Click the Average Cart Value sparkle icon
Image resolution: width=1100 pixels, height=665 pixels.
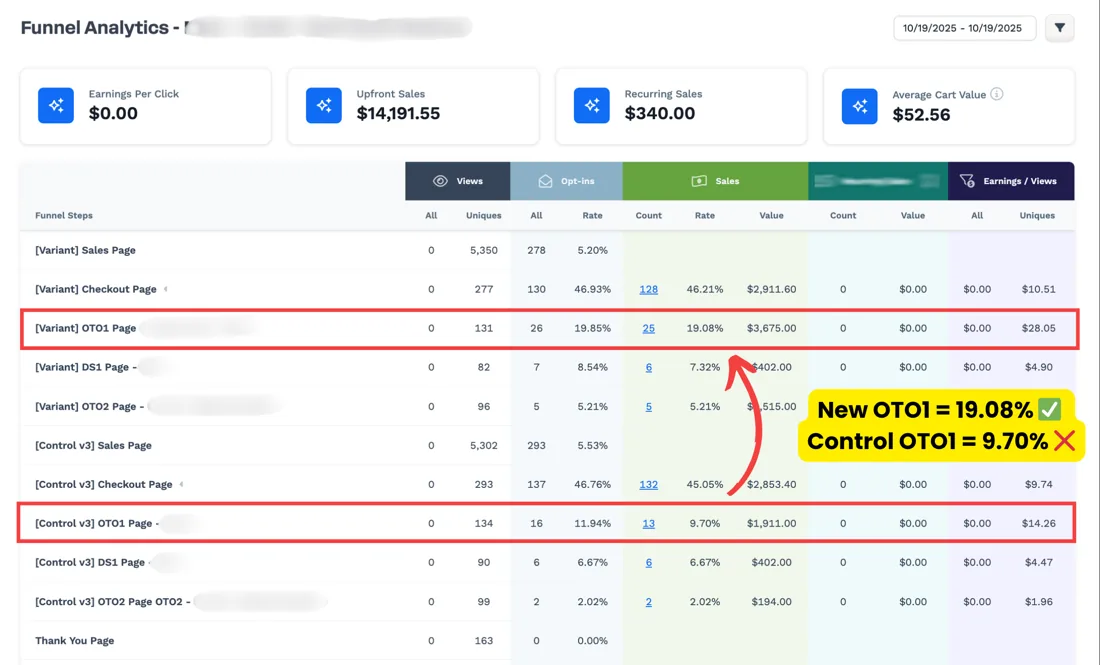click(x=859, y=106)
